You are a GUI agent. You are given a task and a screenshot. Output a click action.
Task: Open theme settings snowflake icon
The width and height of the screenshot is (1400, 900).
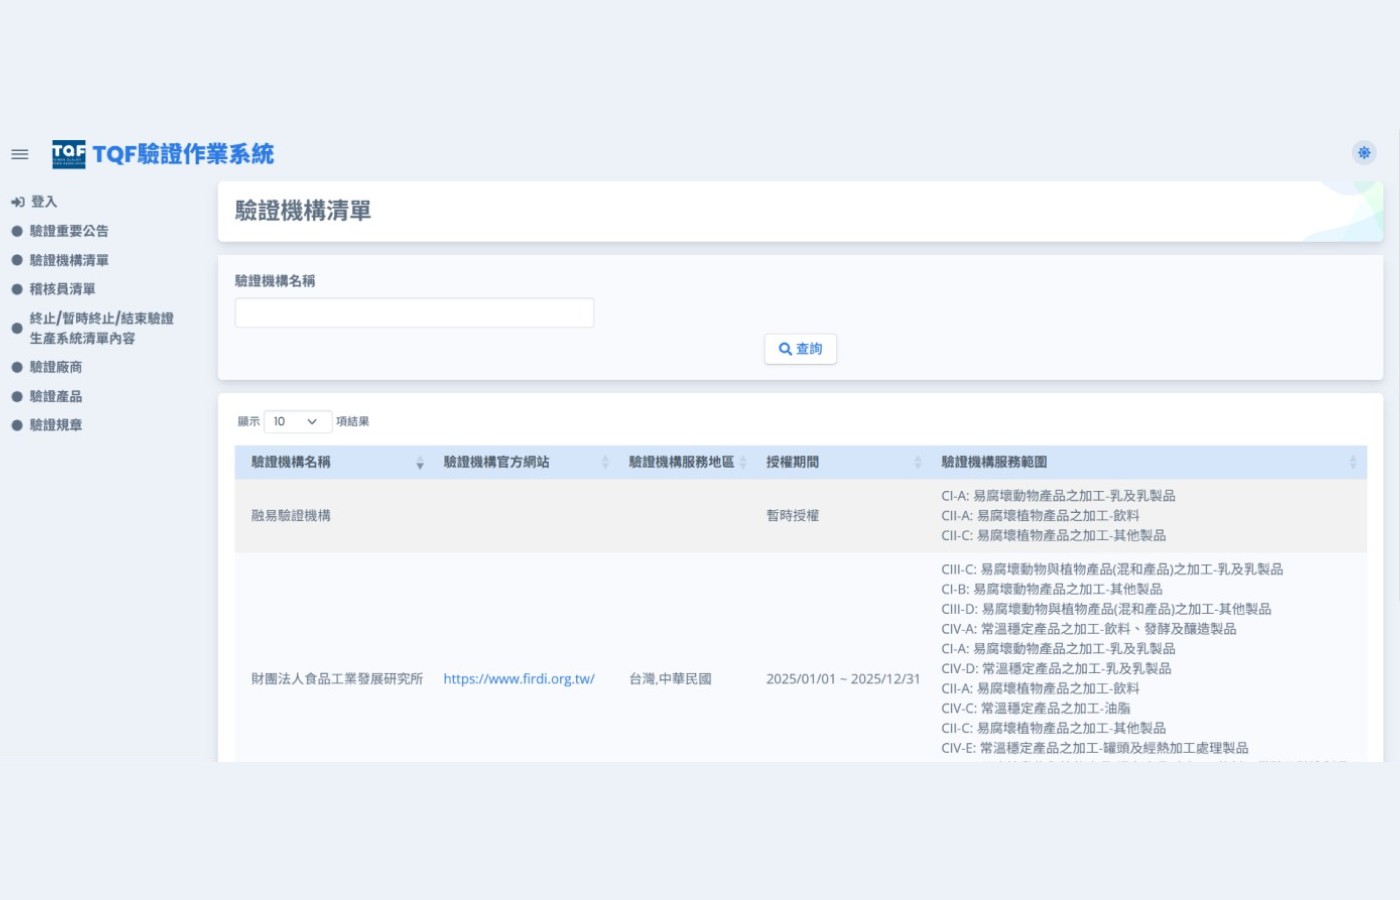point(1364,153)
